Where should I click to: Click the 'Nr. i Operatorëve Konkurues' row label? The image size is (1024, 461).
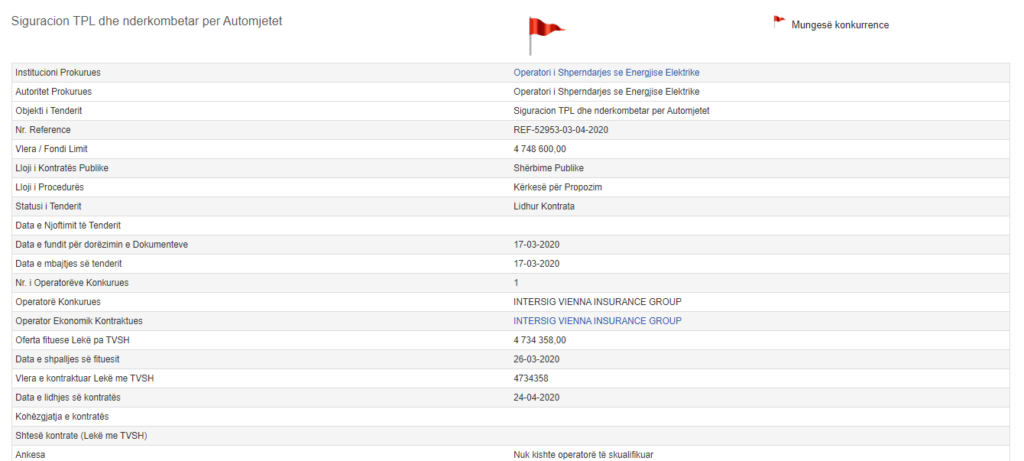click(x=71, y=283)
